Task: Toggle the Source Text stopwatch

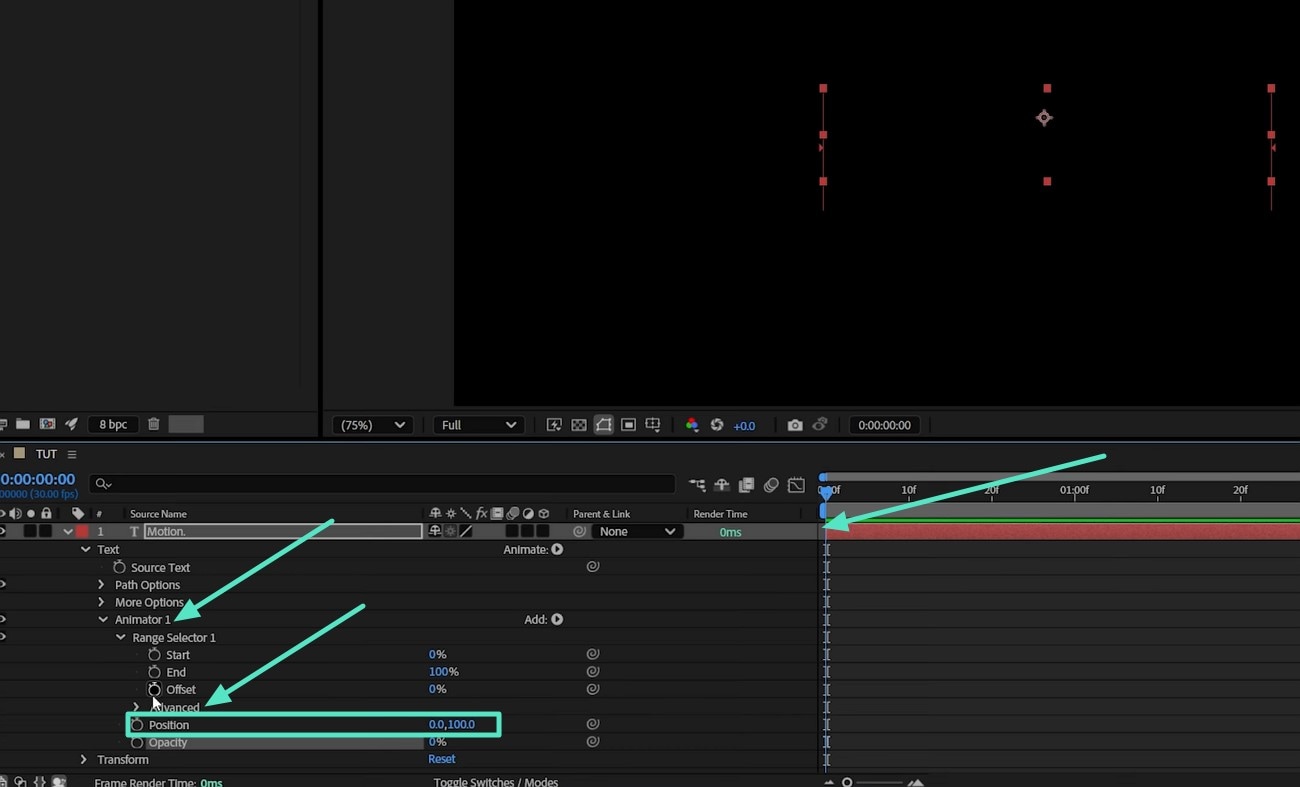Action: coord(119,567)
